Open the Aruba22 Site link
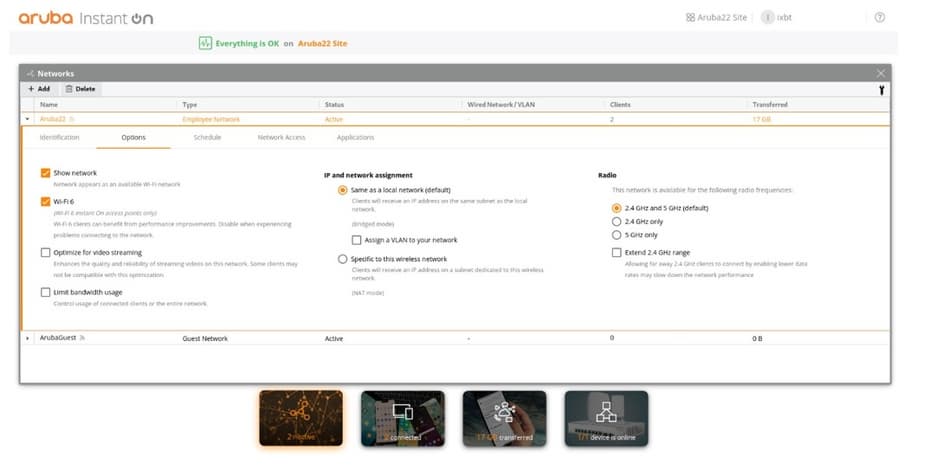Screen dimensions: 937x469 pyautogui.click(x=322, y=43)
